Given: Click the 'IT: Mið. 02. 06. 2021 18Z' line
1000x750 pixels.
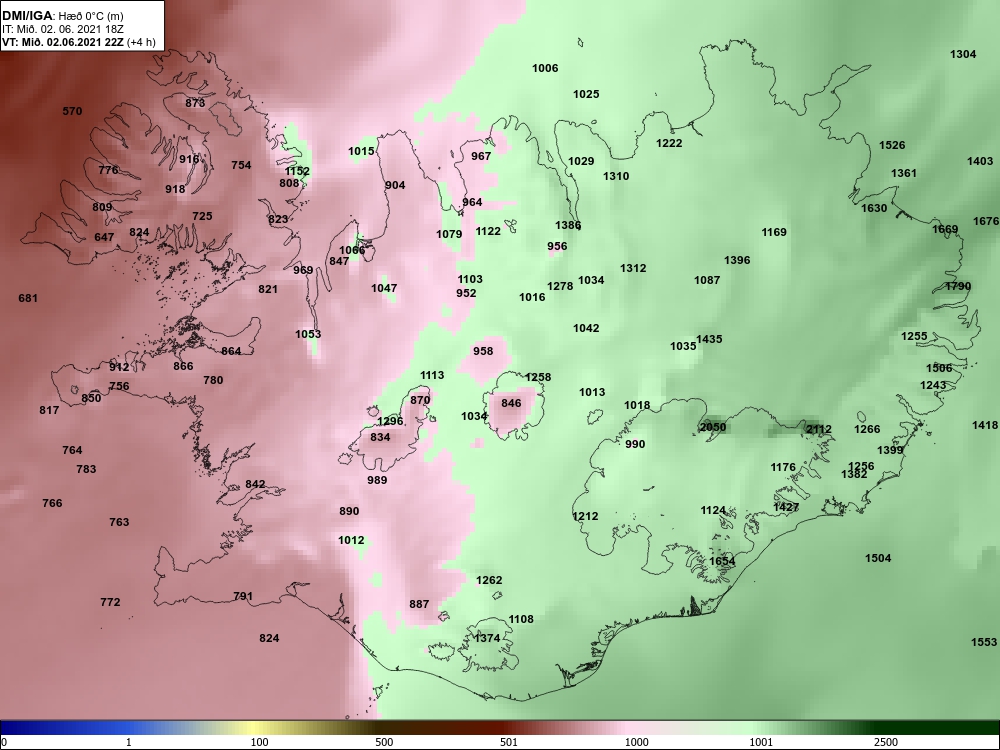Looking at the screenshot, I should [x=62, y=29].
